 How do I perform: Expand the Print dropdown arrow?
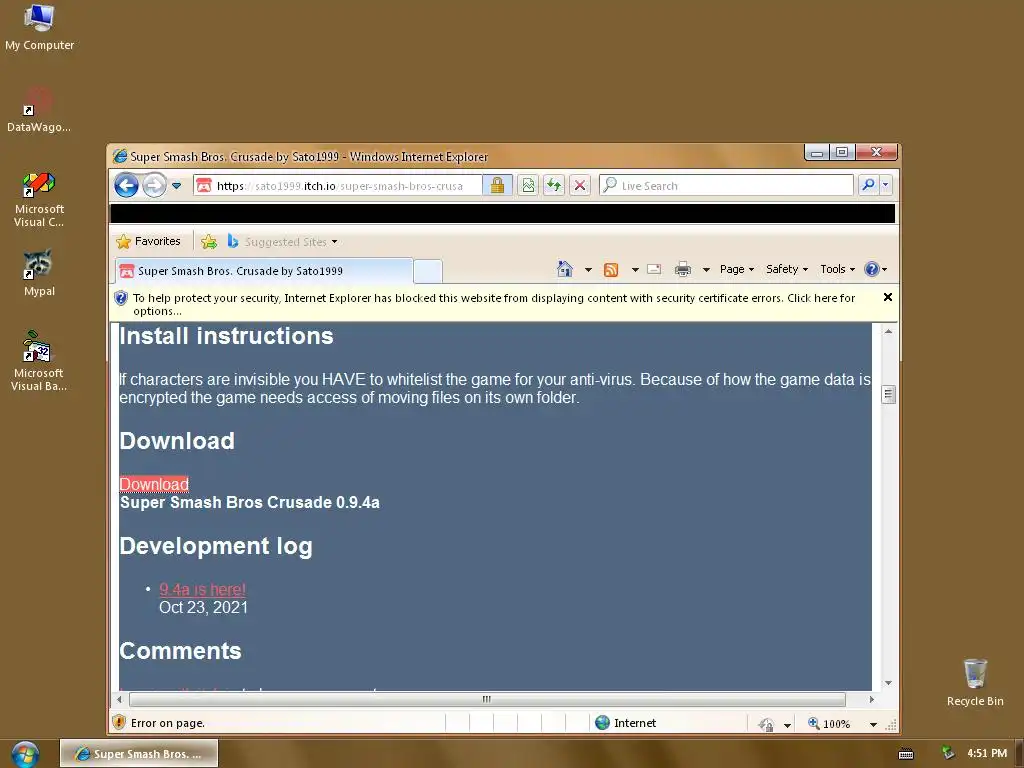pyautogui.click(x=706, y=270)
